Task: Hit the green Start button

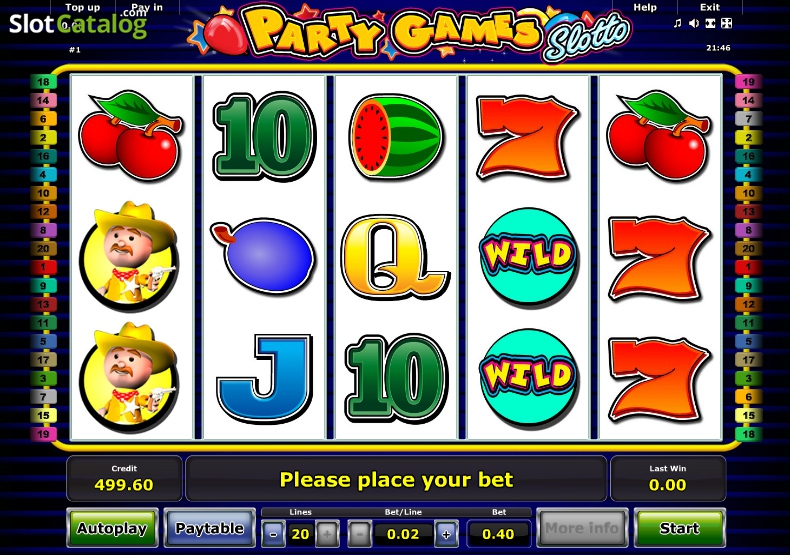Action: point(679,528)
